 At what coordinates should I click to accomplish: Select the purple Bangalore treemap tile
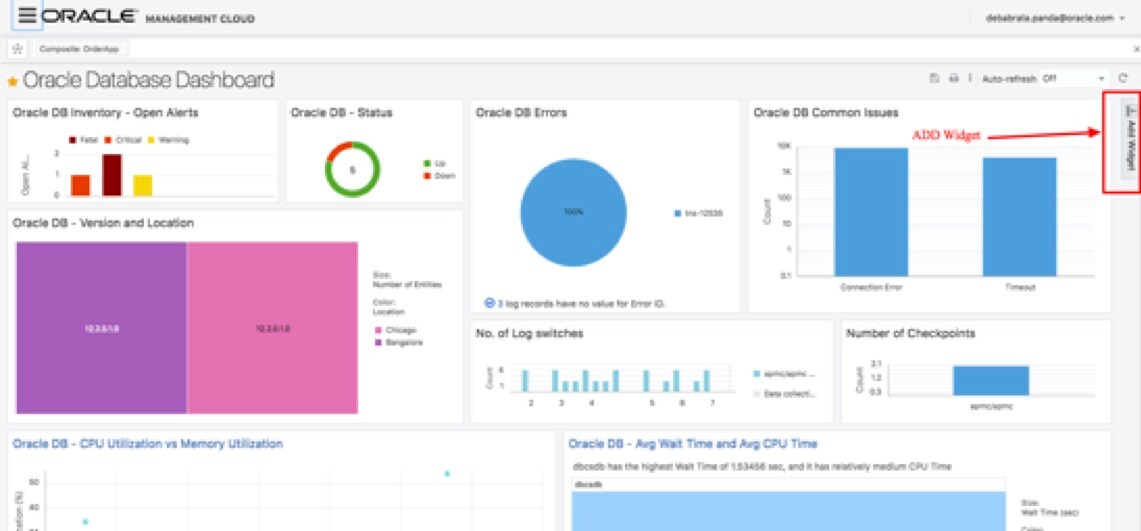pyautogui.click(x=101, y=328)
